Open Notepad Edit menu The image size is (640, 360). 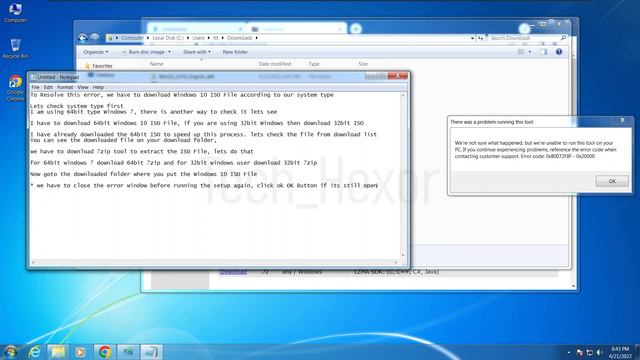point(48,87)
